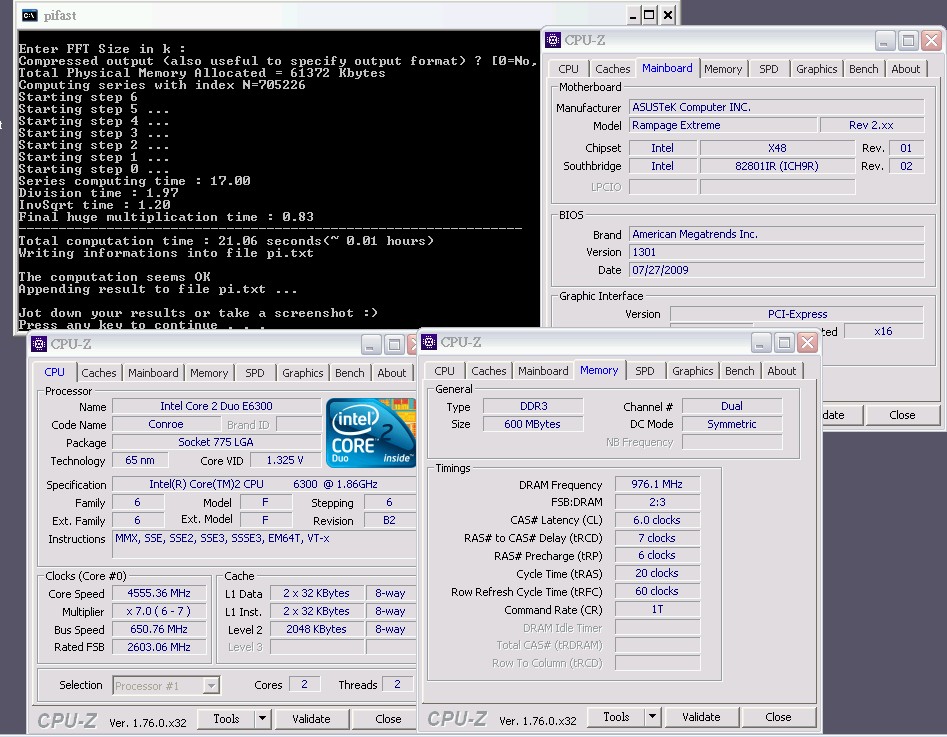The image size is (947, 737).
Task: Close the CPU-Z Mainboard window via X
Action: tap(932, 40)
